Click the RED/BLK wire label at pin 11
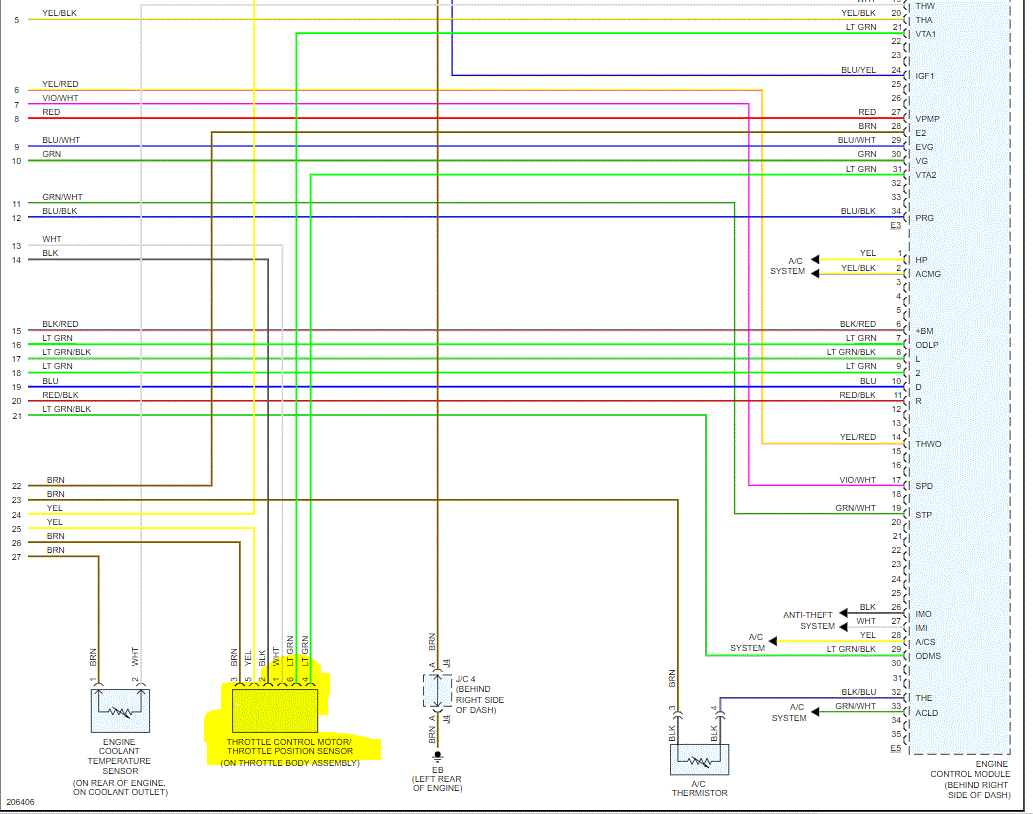Image resolution: width=1033 pixels, height=814 pixels. pos(857,395)
